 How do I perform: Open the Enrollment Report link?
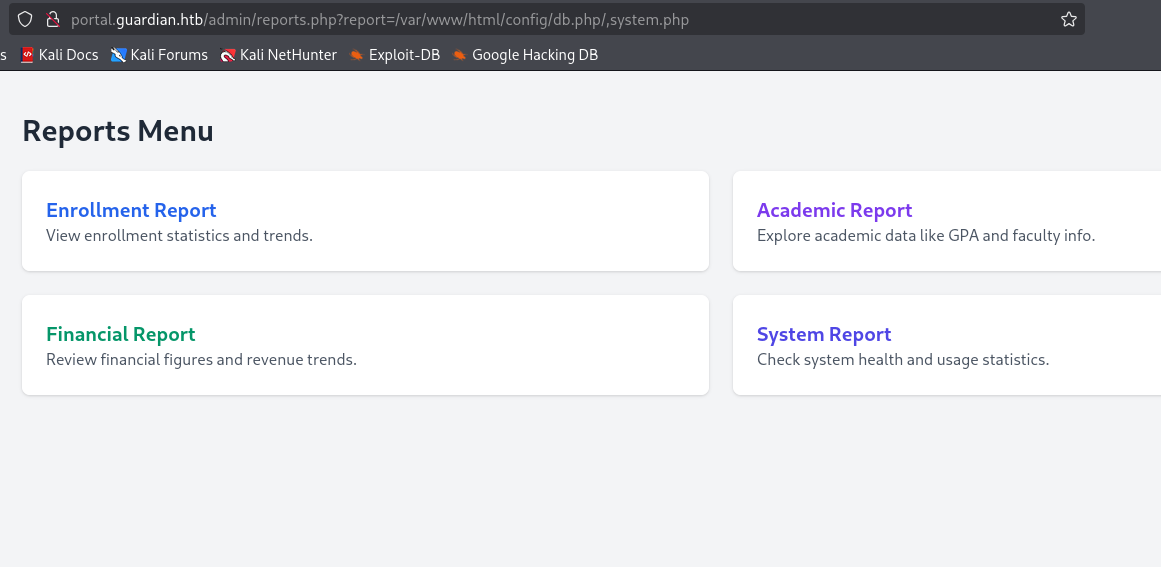click(x=131, y=210)
